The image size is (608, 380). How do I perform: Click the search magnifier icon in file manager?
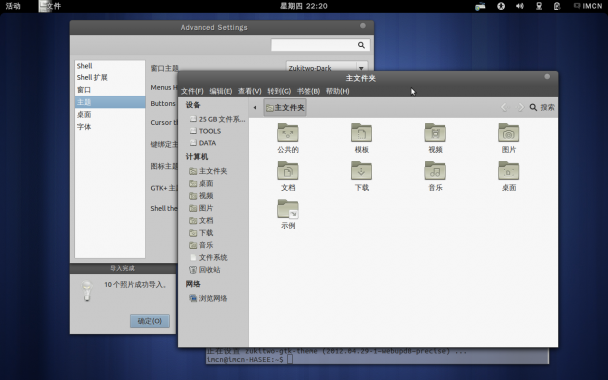click(x=533, y=107)
